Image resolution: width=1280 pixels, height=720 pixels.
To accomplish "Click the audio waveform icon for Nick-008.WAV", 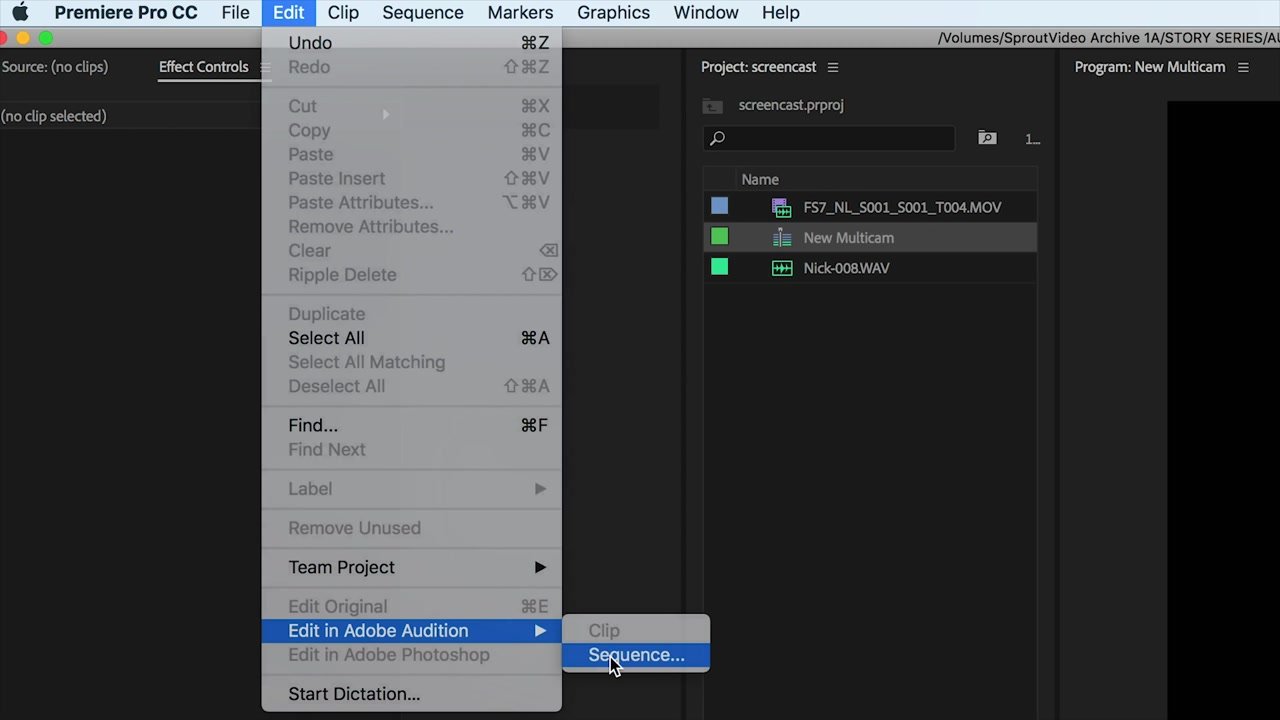I will point(782,268).
